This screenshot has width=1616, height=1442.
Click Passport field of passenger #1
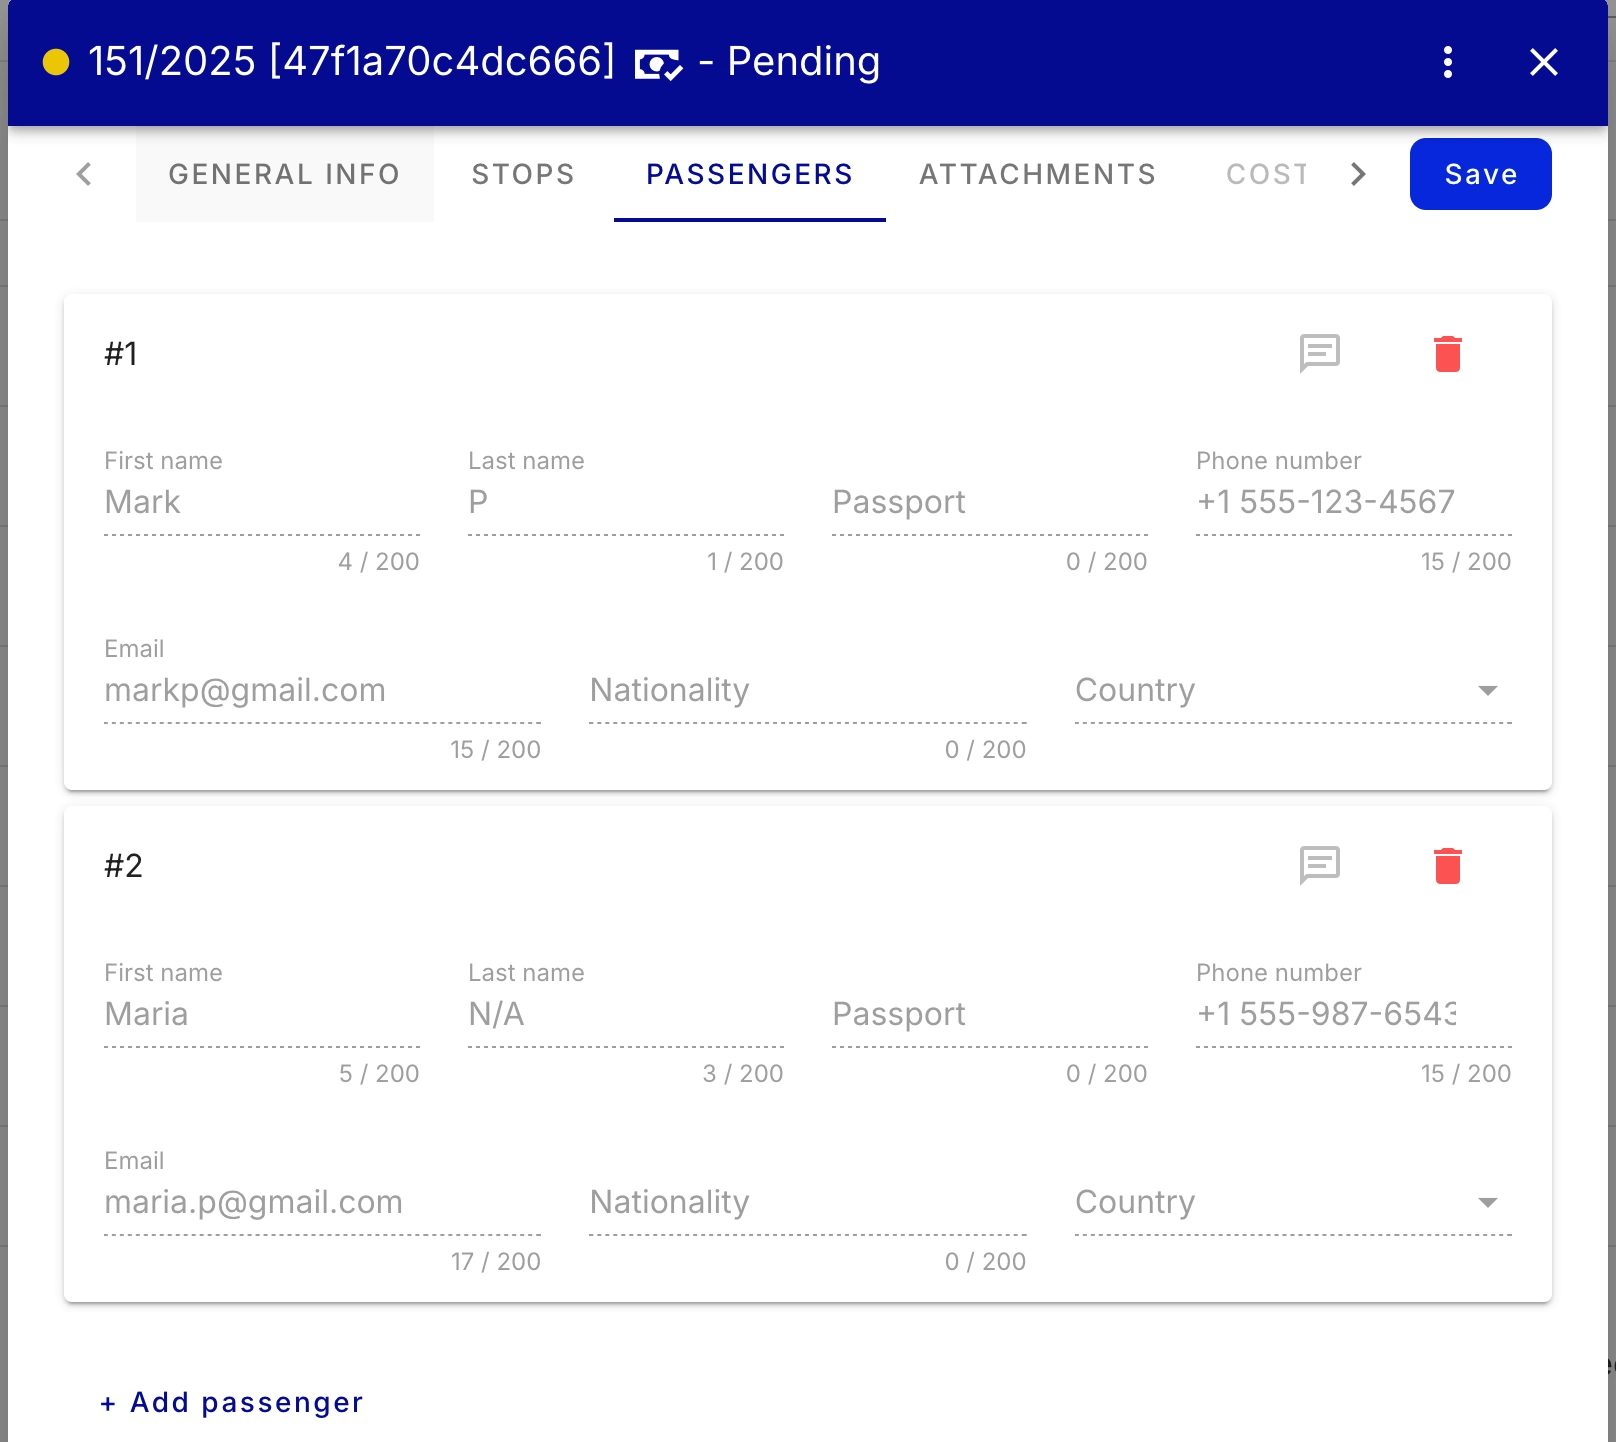(x=989, y=503)
